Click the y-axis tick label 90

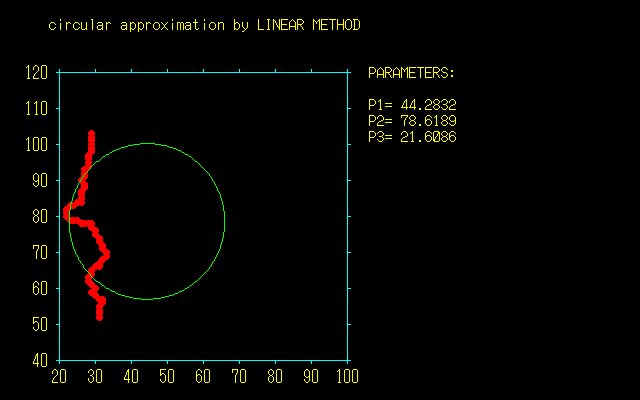(40, 180)
